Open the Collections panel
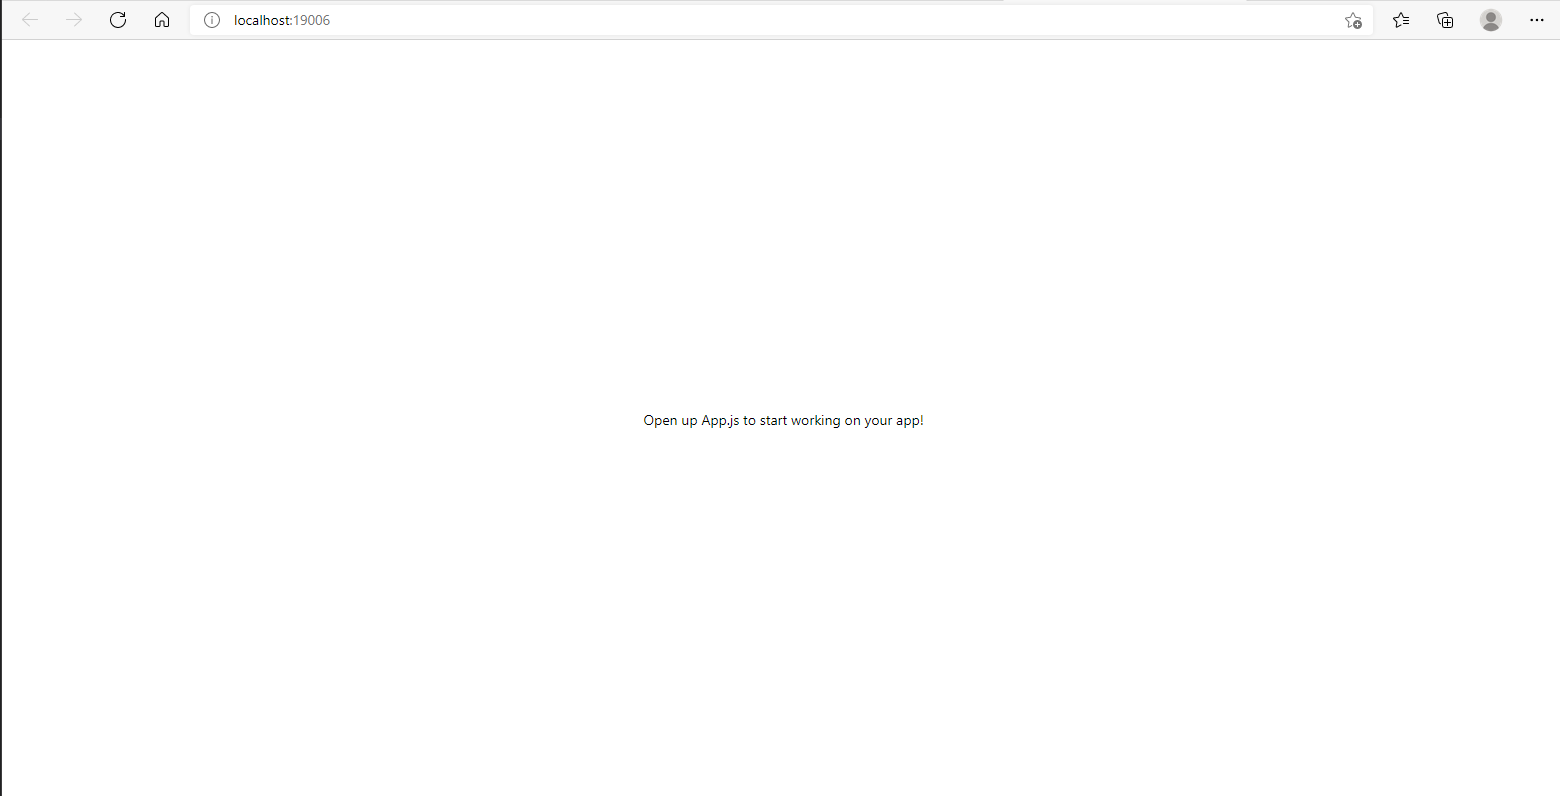 click(x=1445, y=20)
